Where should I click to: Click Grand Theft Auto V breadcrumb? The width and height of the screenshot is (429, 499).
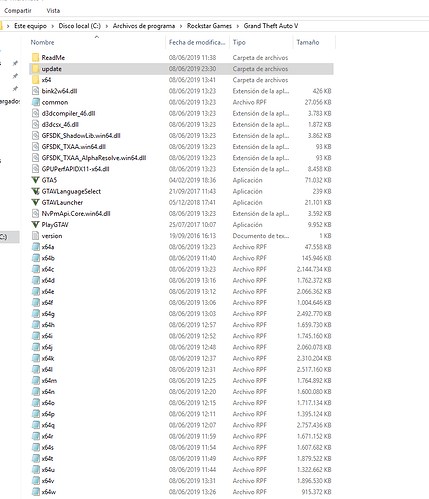[271, 26]
